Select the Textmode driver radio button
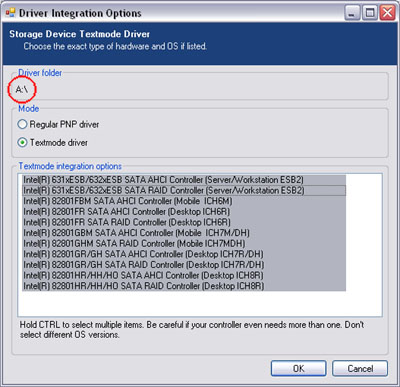This screenshot has height=387, width=400. point(22,143)
